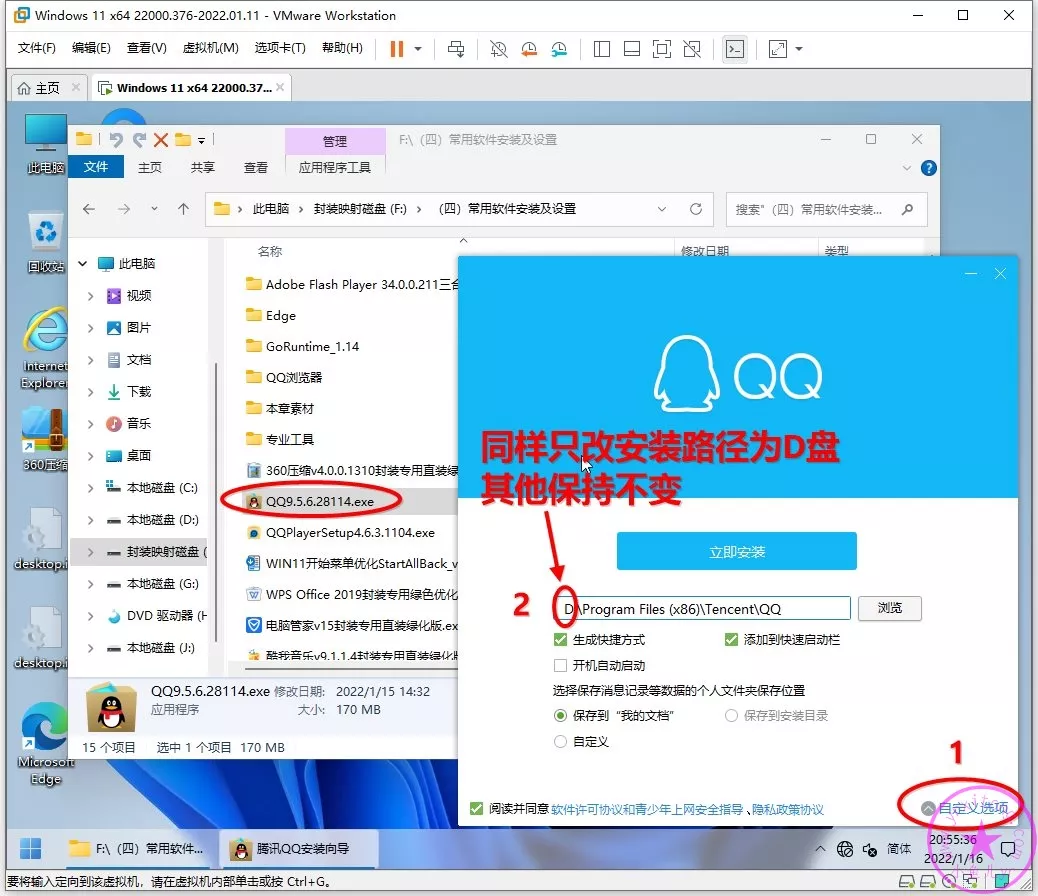Open the VMware console view icon
Viewport: 1038px width, 896px height.
pos(735,49)
